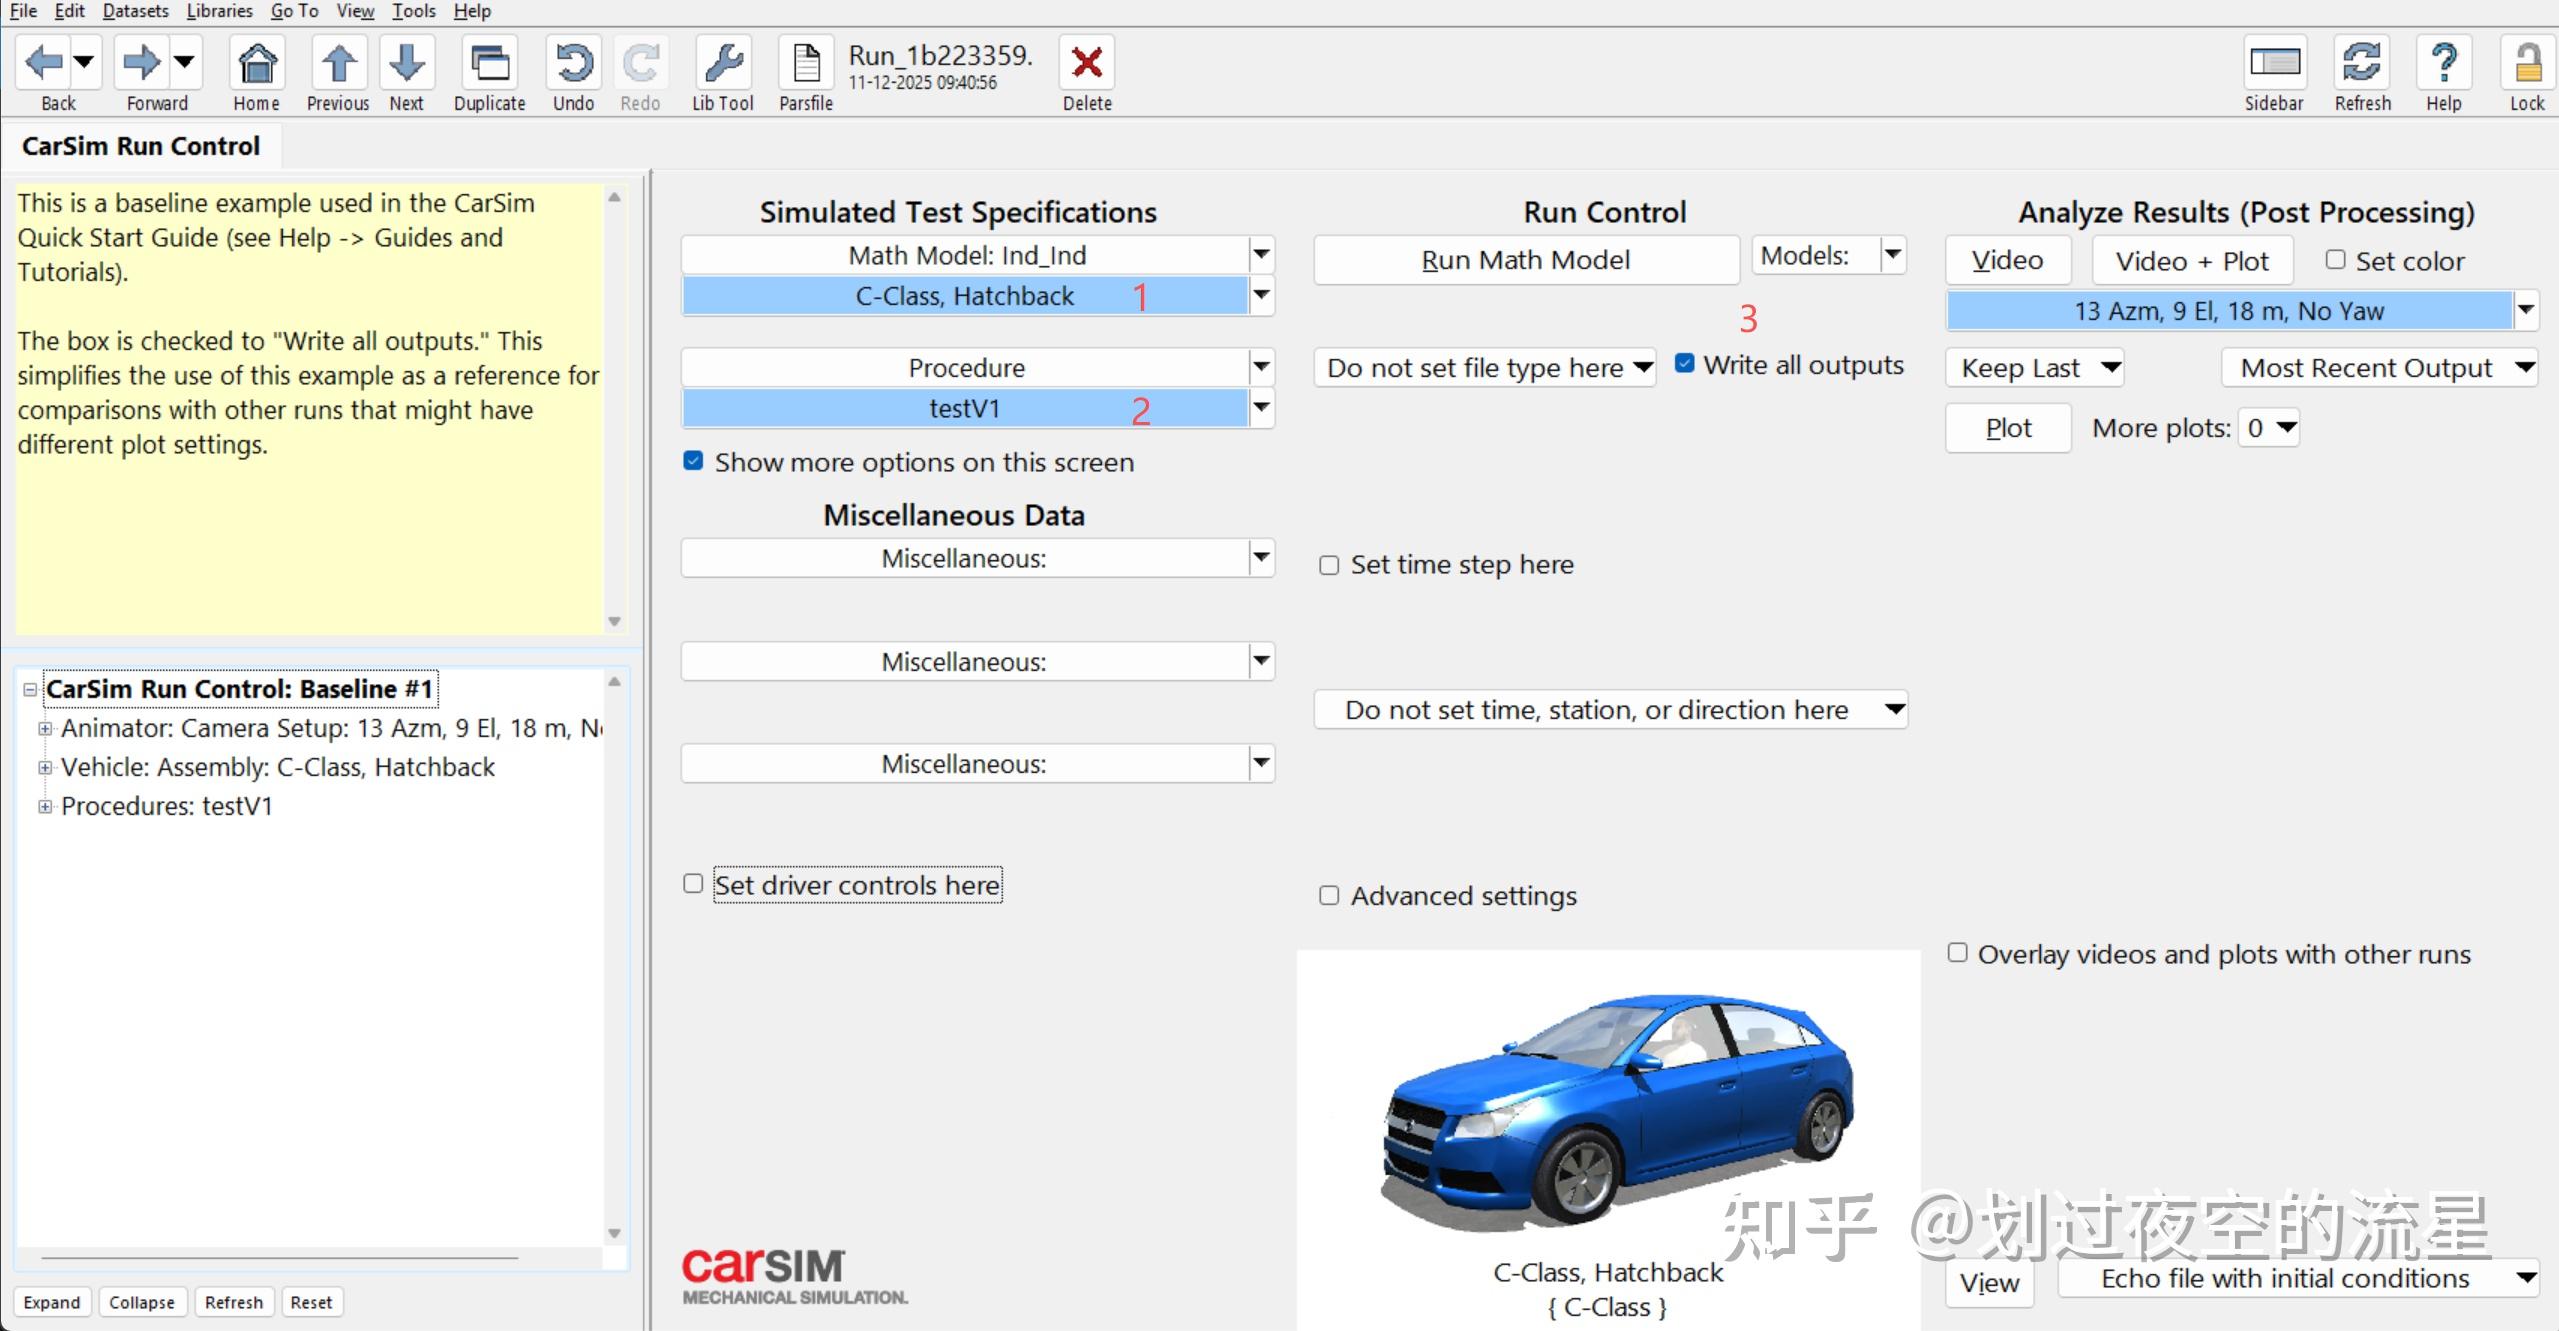The width and height of the screenshot is (2559, 1331).
Task: Open the Tools menu
Action: pyautogui.click(x=413, y=11)
